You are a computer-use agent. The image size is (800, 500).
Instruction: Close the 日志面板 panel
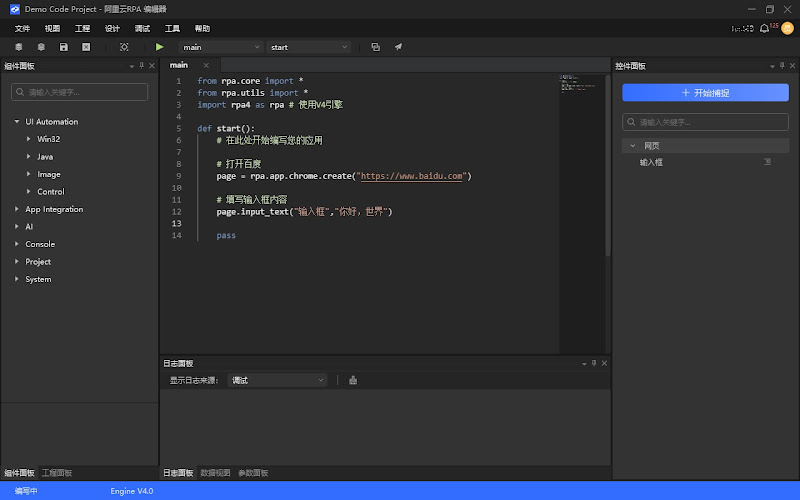[x=604, y=363]
